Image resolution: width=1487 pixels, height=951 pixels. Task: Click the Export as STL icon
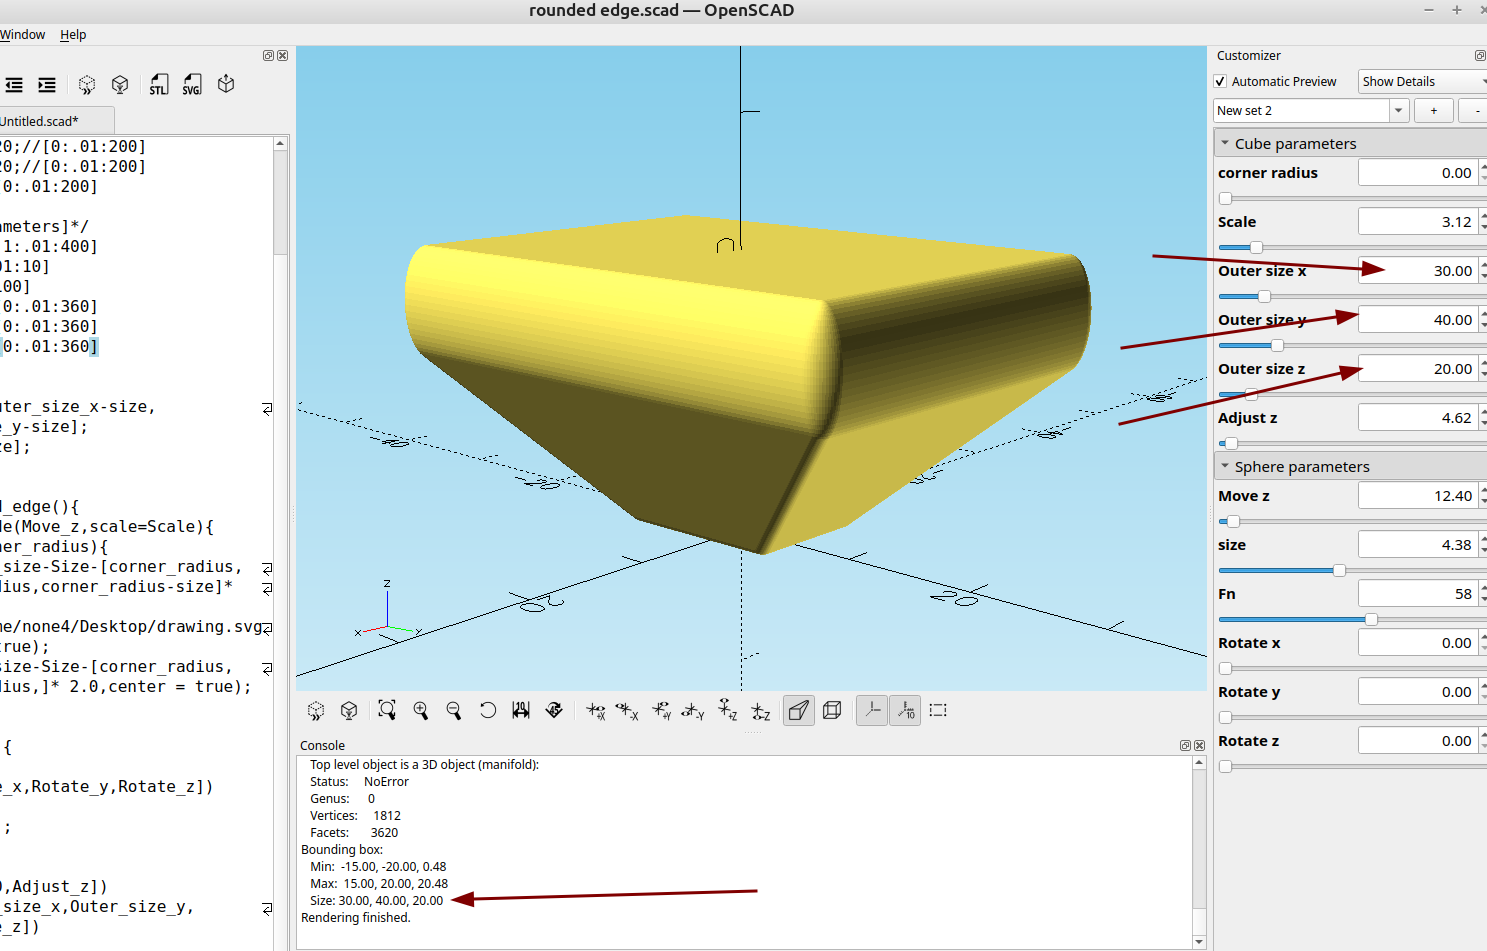[159, 85]
